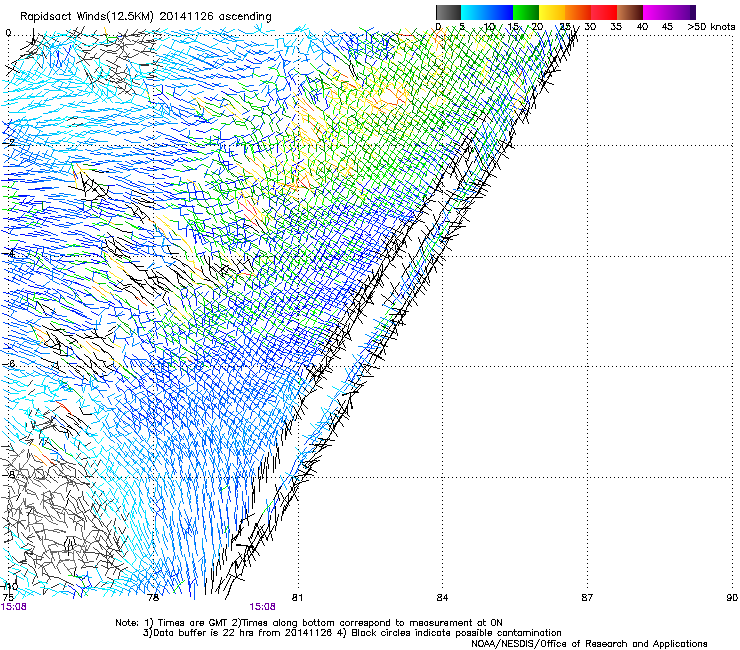Image resolution: width=740 pixels, height=650 pixels.
Task: Click the red 30-35 knots legend swatch
Action: coord(604,12)
